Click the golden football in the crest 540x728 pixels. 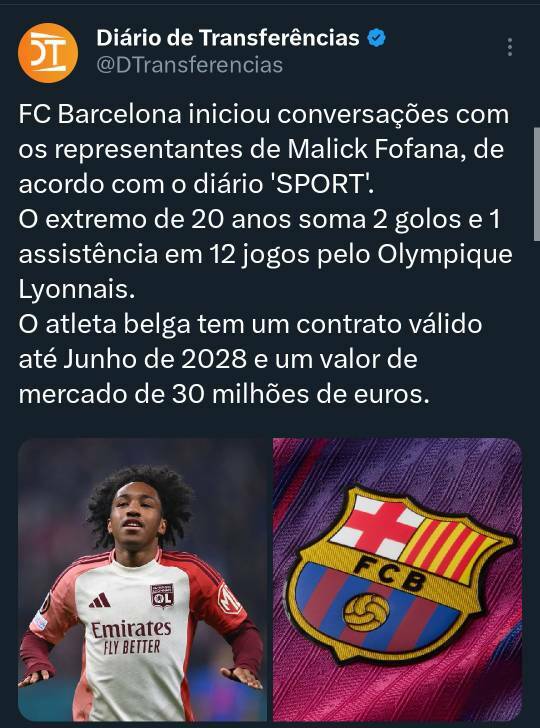[x=366, y=612]
